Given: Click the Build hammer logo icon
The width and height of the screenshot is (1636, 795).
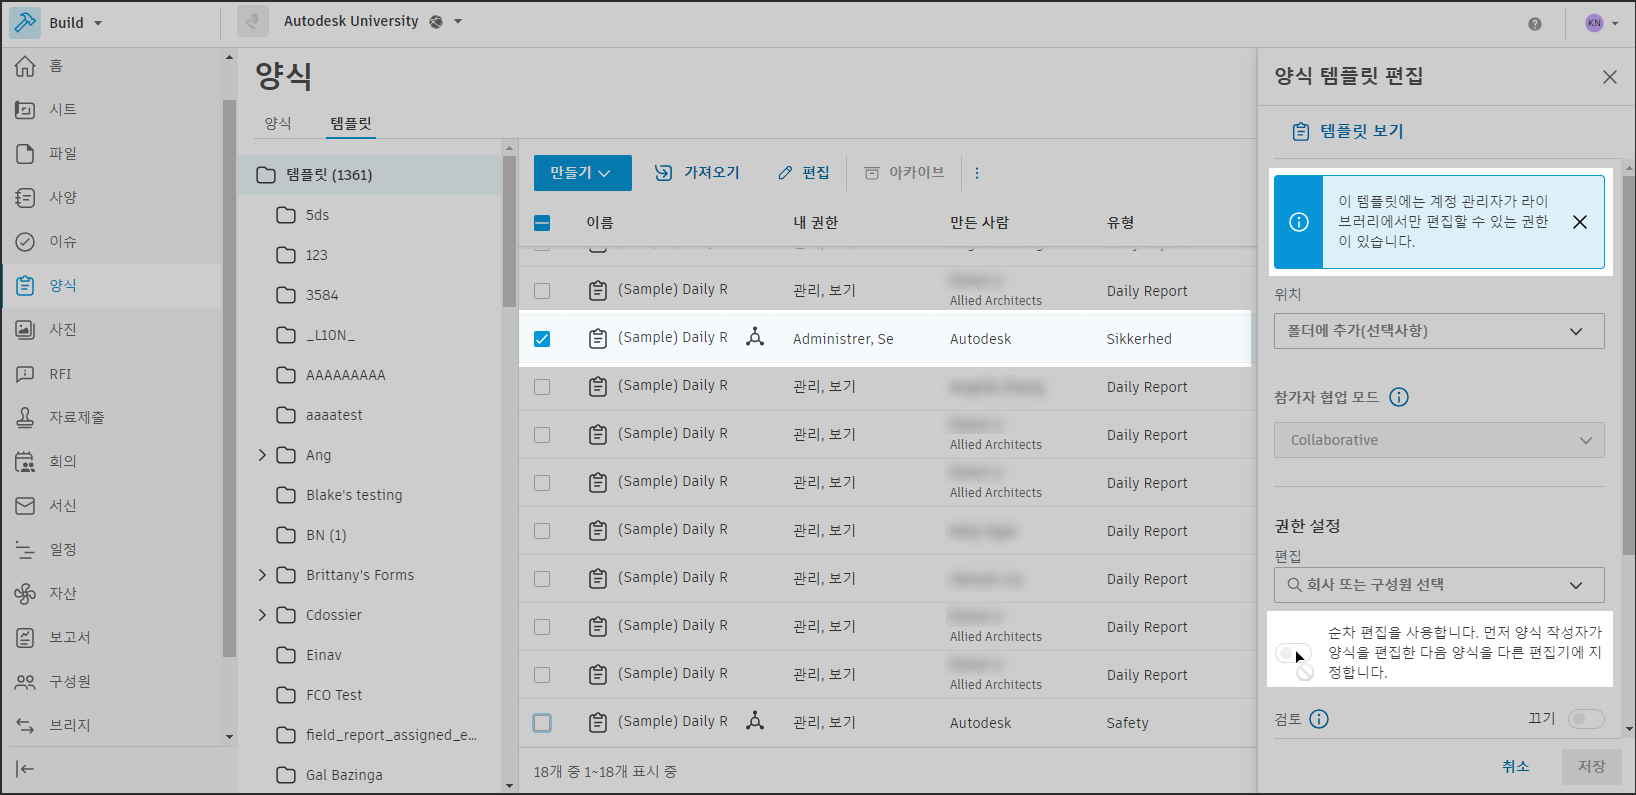Looking at the screenshot, I should point(25,23).
